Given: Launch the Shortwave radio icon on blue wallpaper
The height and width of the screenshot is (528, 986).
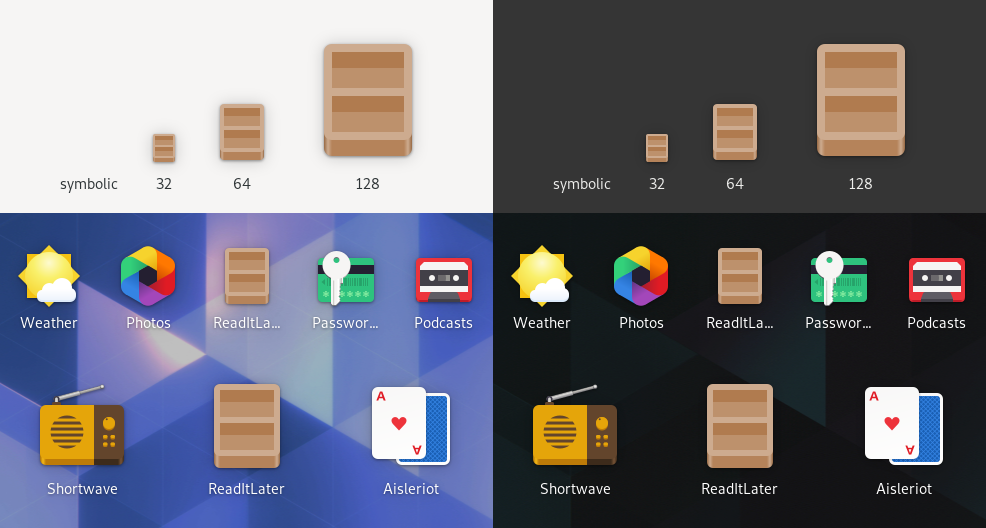Looking at the screenshot, I should (x=82, y=426).
